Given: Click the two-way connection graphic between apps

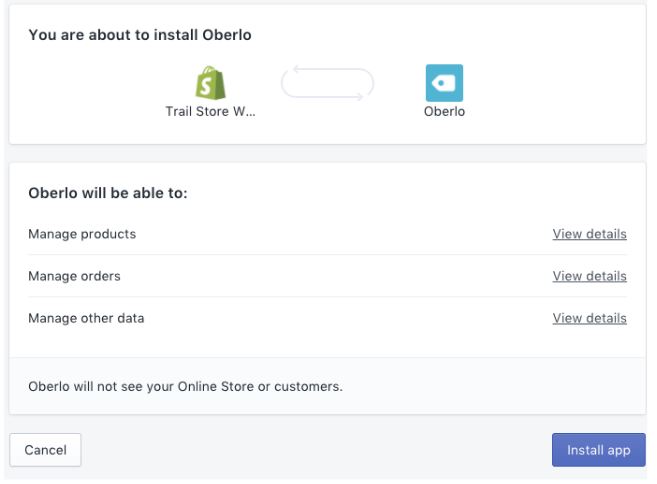Looking at the screenshot, I should tap(327, 83).
